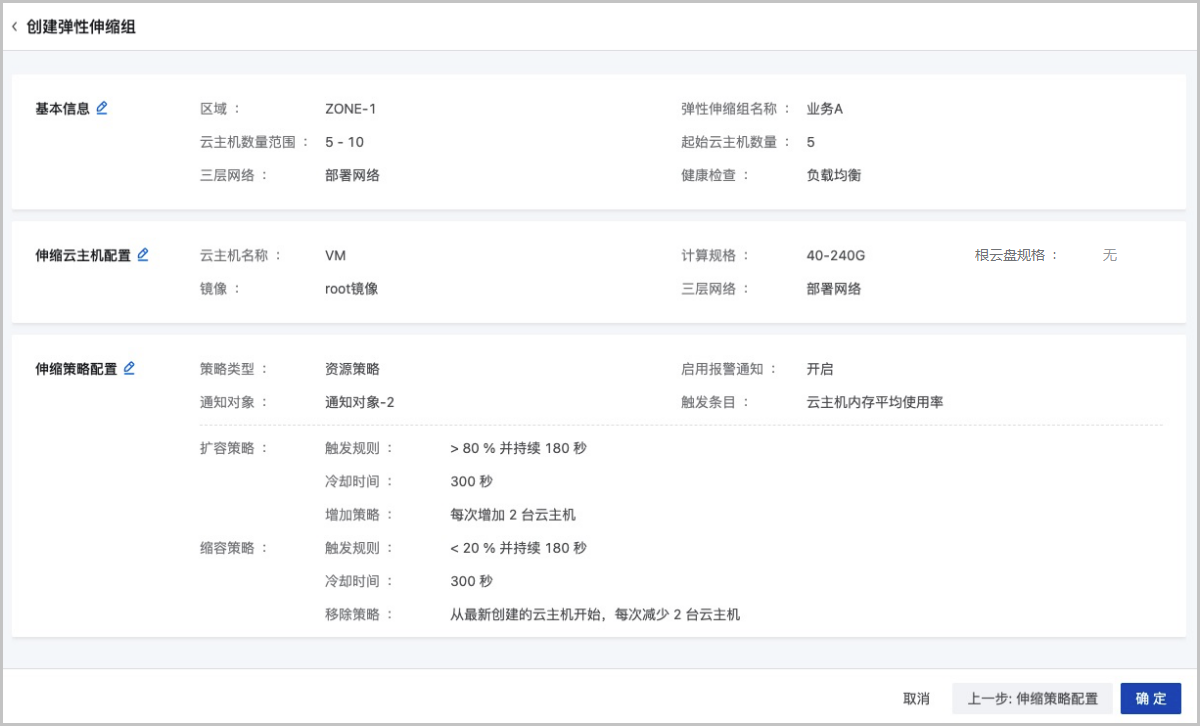This screenshot has width=1200, height=726.
Task: Click the 取消 cancel button
Action: [x=916, y=698]
